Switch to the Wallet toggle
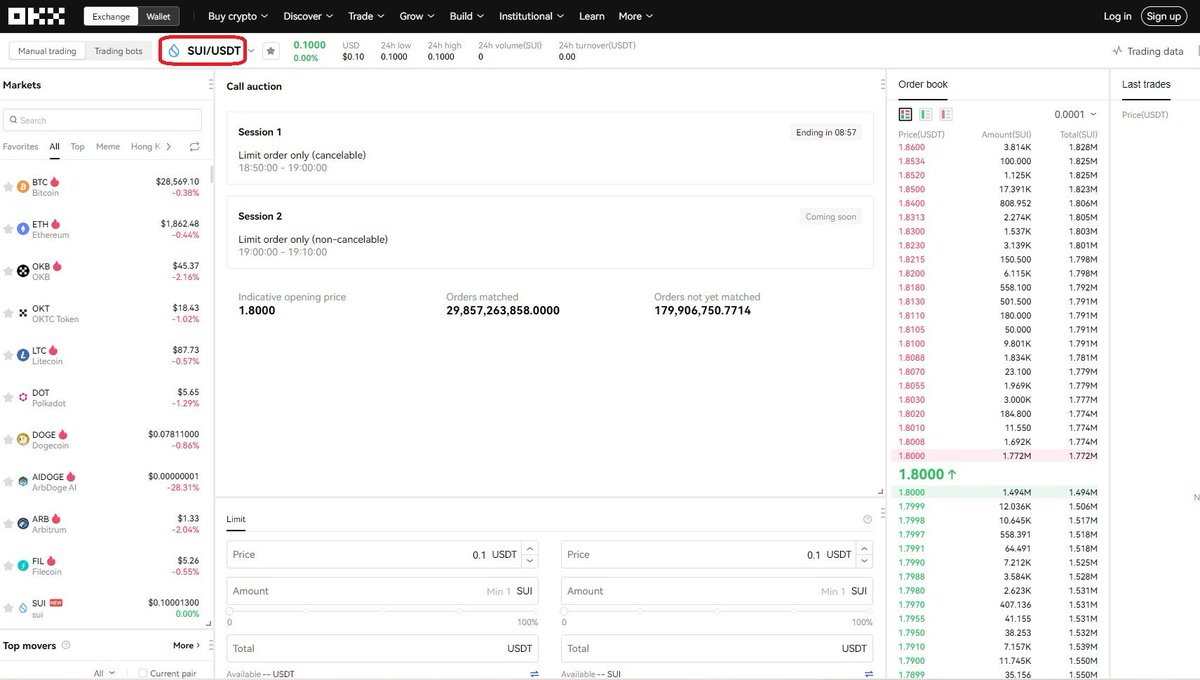 [158, 16]
